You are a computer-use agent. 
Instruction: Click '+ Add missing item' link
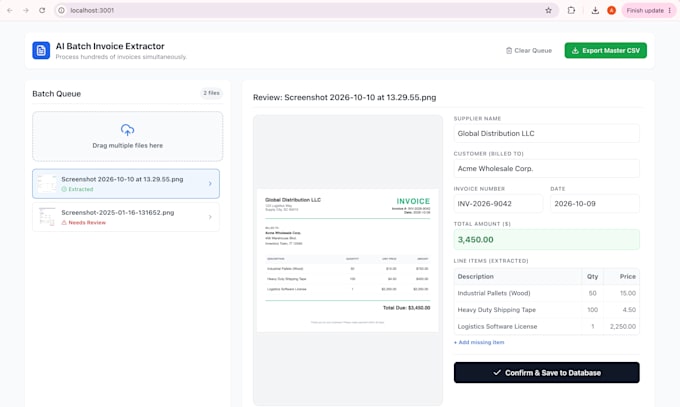click(x=479, y=342)
